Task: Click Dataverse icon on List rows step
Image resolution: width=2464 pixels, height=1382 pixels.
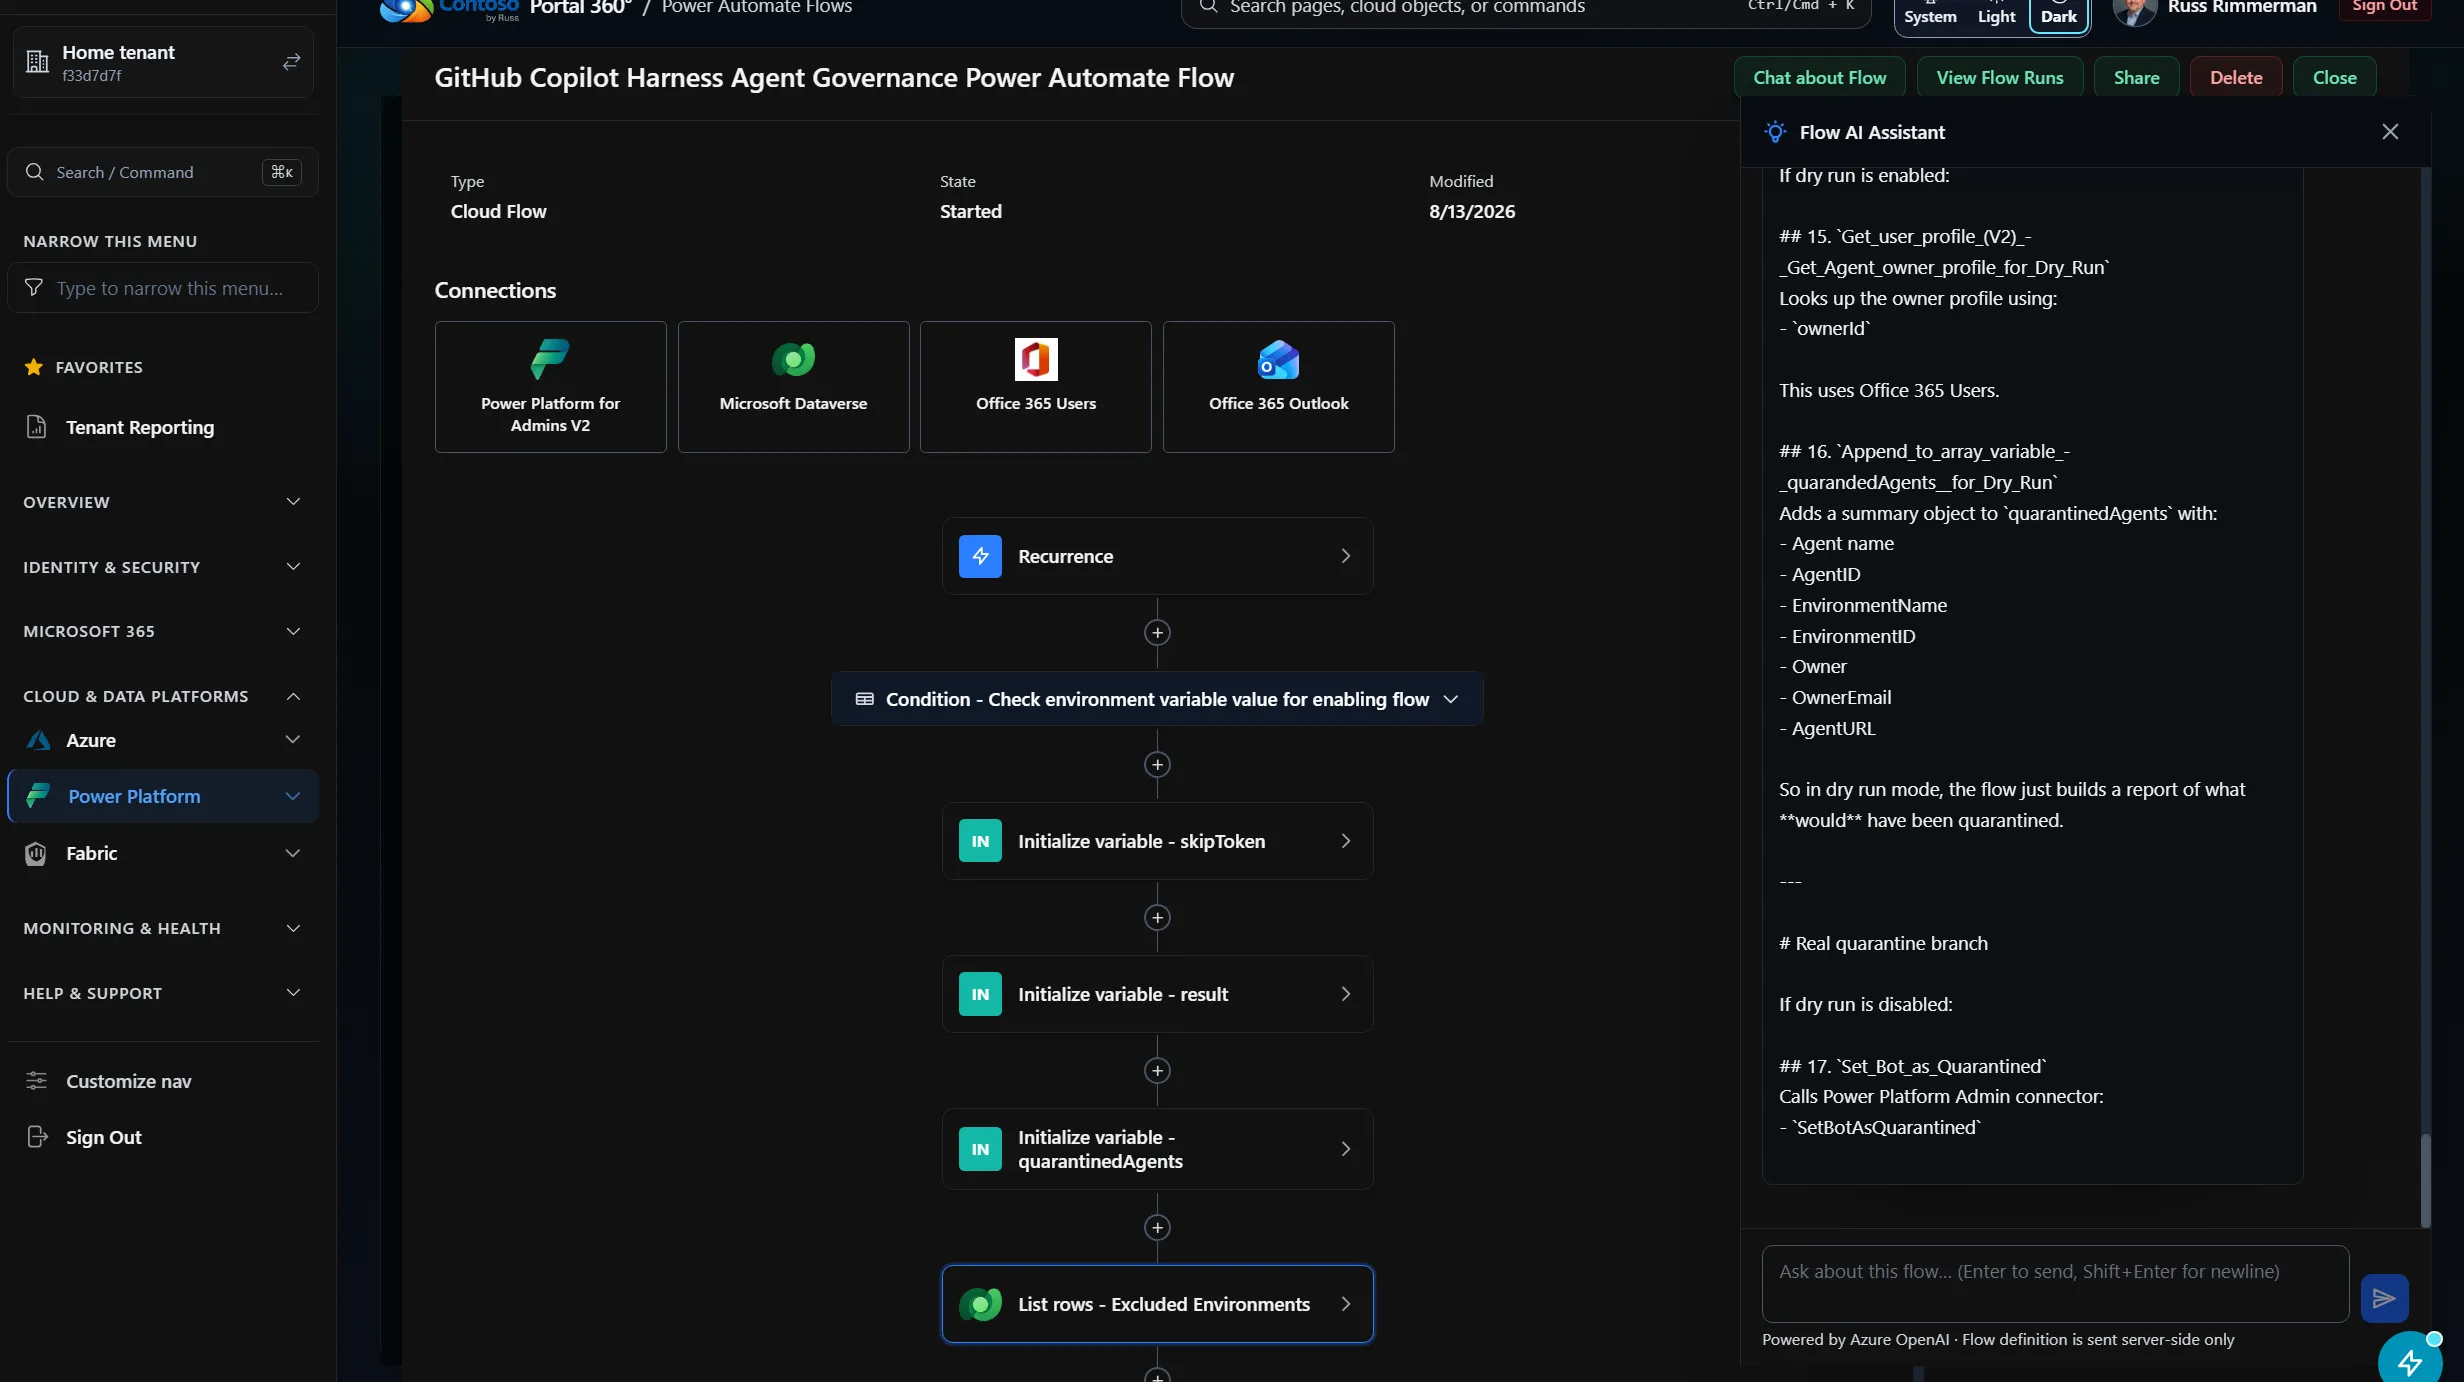Action: click(x=980, y=1304)
